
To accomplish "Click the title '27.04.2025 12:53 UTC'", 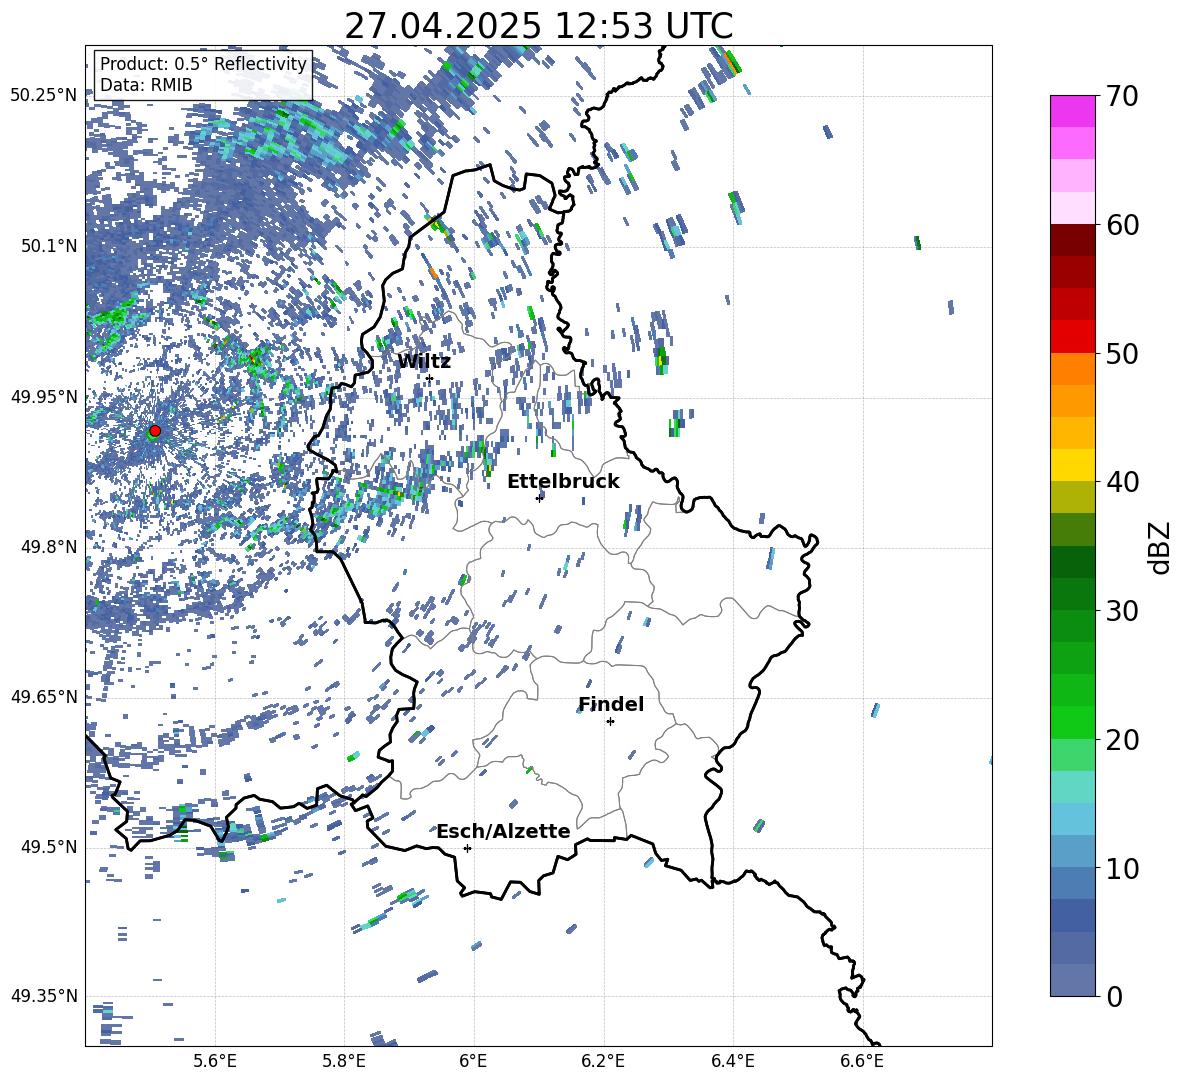I will pos(539,26).
